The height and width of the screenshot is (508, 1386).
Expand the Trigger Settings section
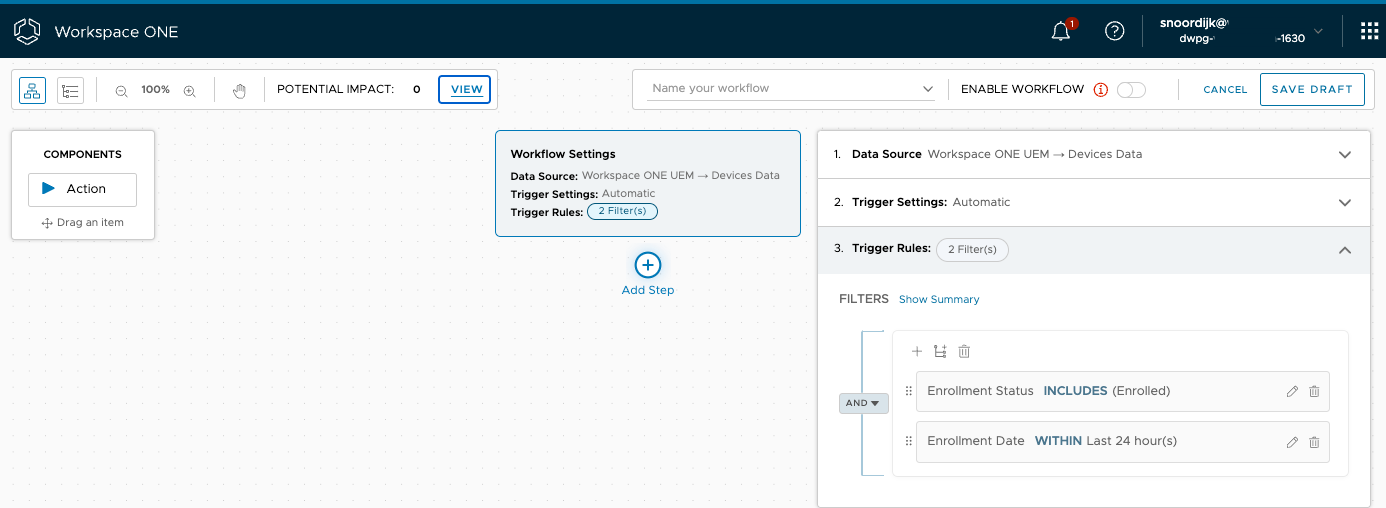1345,202
